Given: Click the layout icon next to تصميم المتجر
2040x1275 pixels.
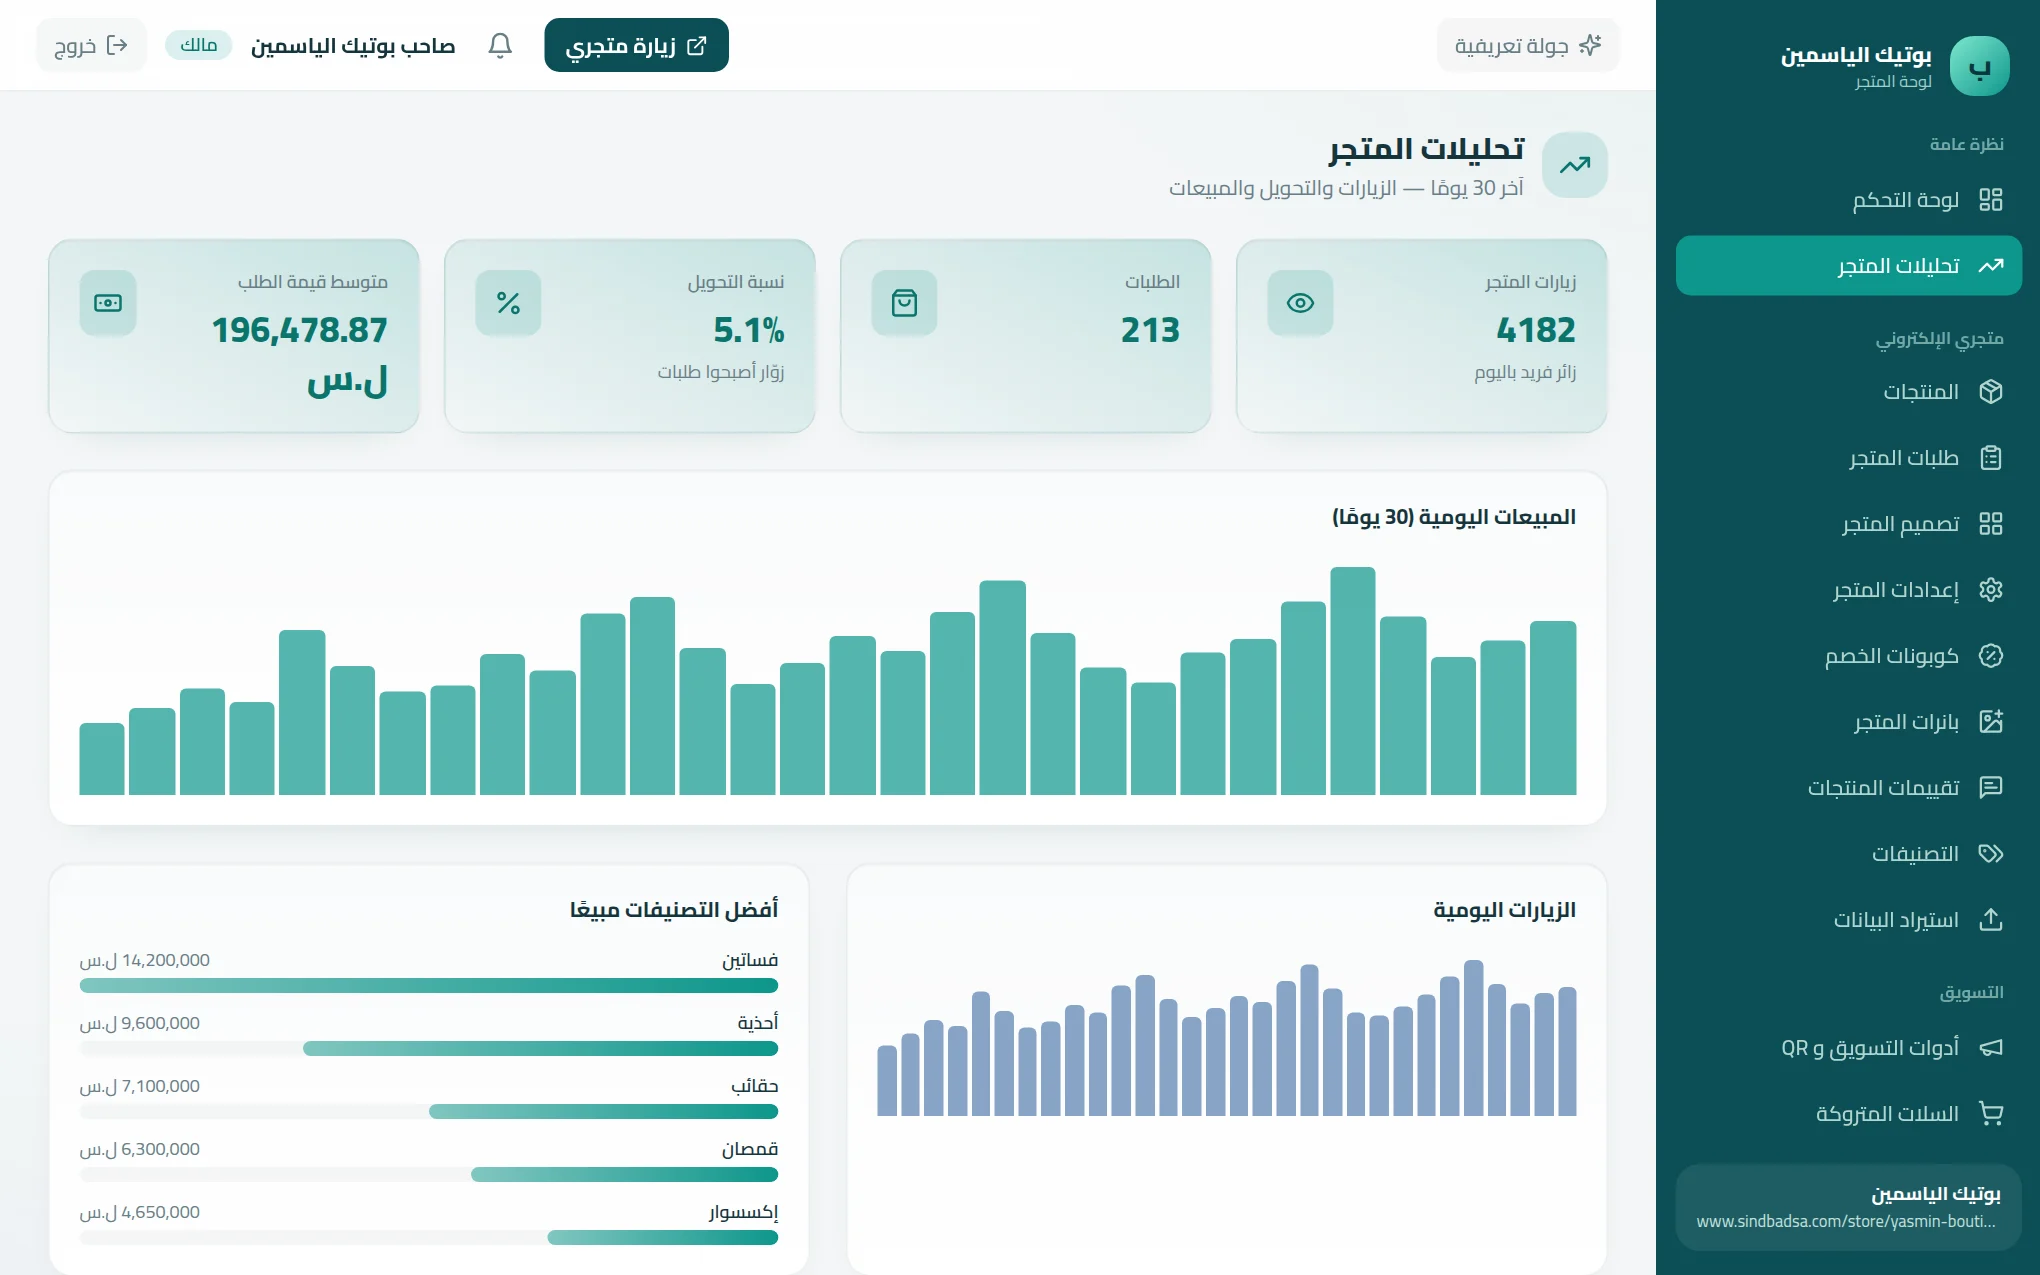Looking at the screenshot, I should coord(1991,524).
